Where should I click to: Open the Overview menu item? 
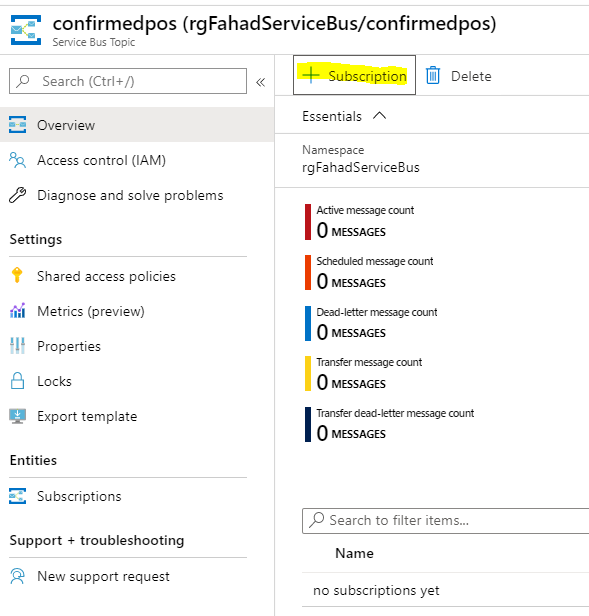click(137, 125)
